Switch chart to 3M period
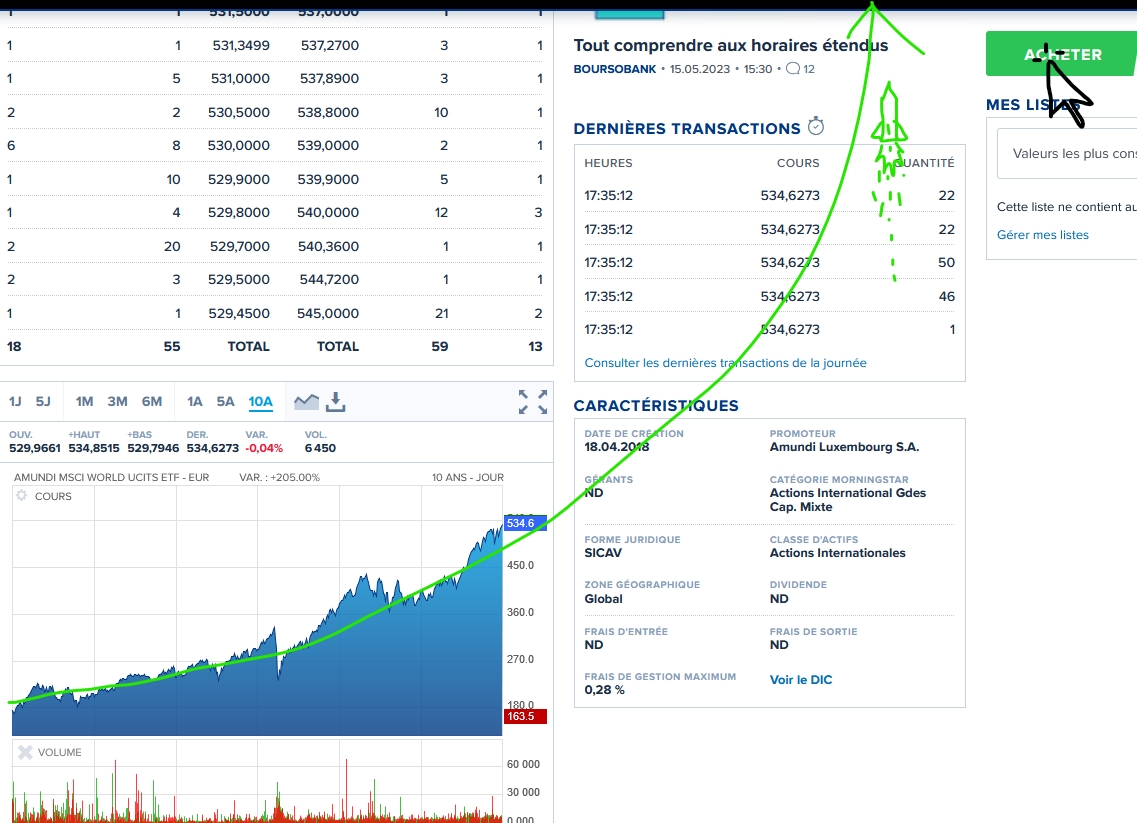1137x823 pixels. pos(117,402)
